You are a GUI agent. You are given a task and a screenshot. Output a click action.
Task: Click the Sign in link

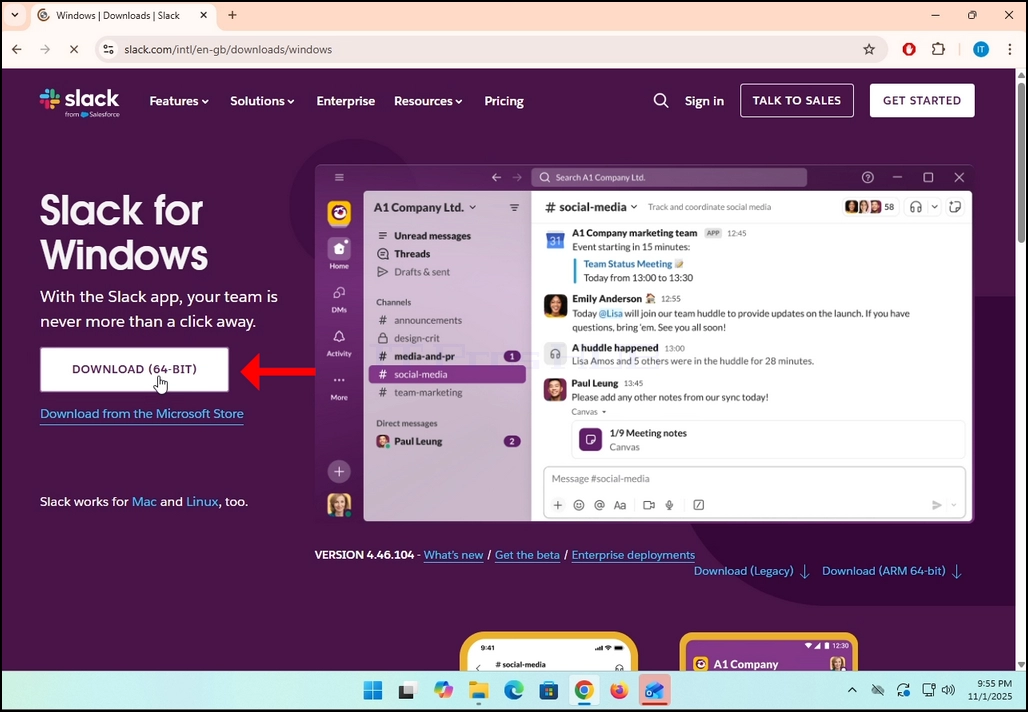(704, 101)
